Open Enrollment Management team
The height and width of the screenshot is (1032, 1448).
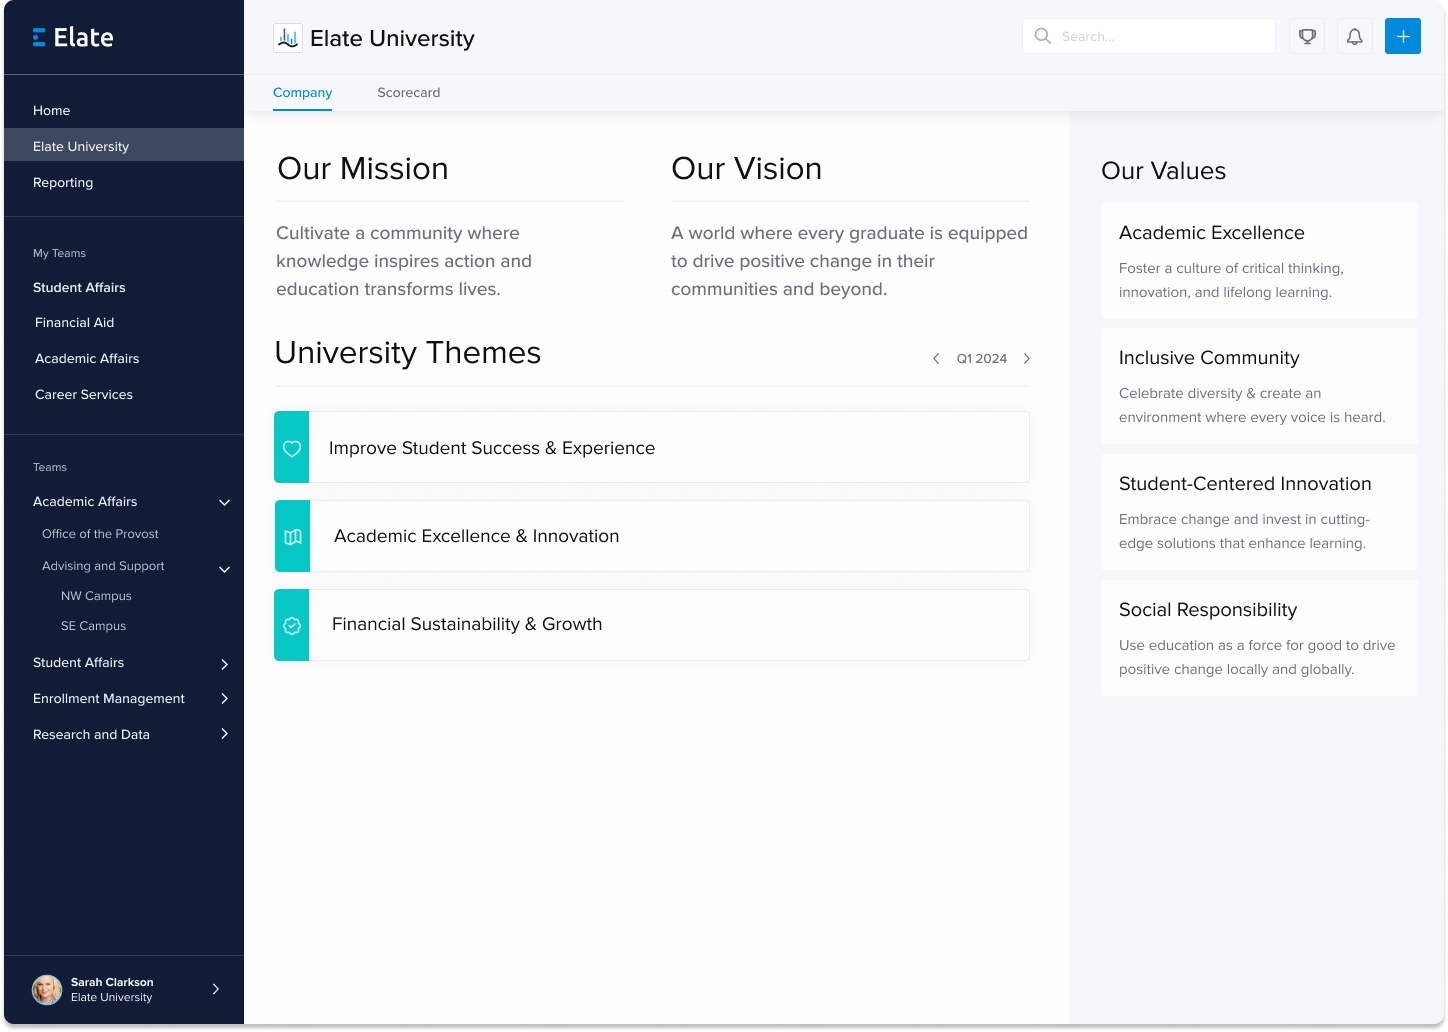109,699
